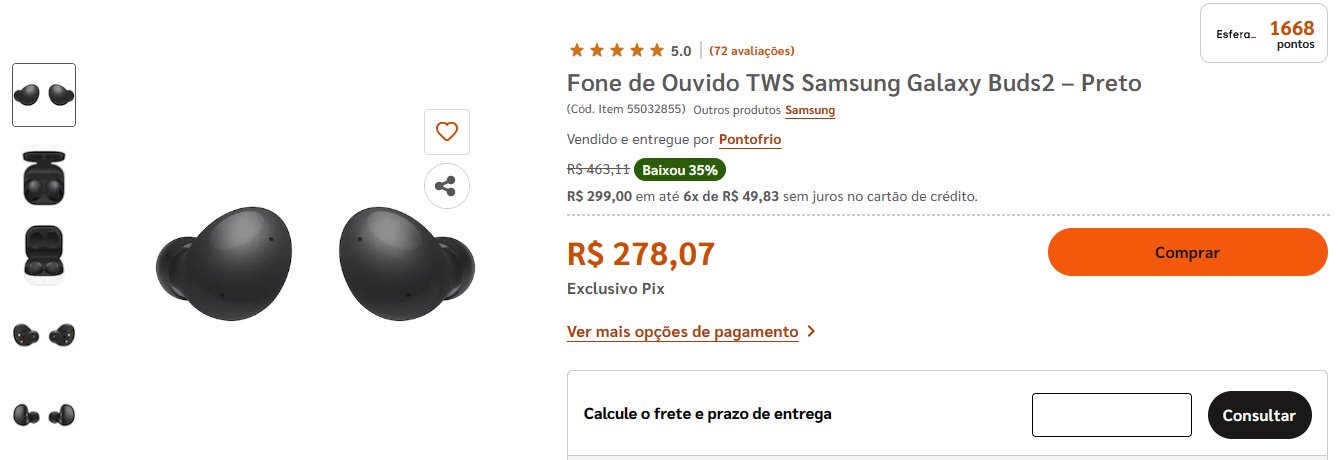The image size is (1340, 460).
Task: Select fifth thumbnail of earbuds side view
Action: pyautogui.click(x=44, y=414)
